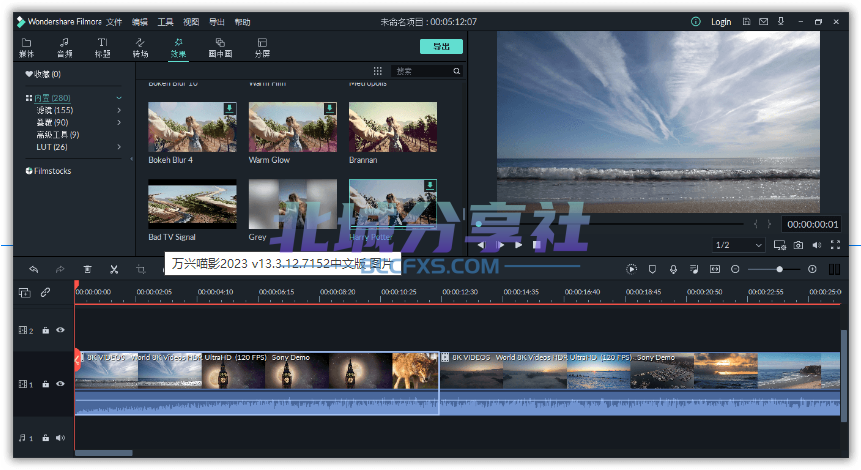
Task: Switch to the 转场 transitions tab
Action: point(141,48)
